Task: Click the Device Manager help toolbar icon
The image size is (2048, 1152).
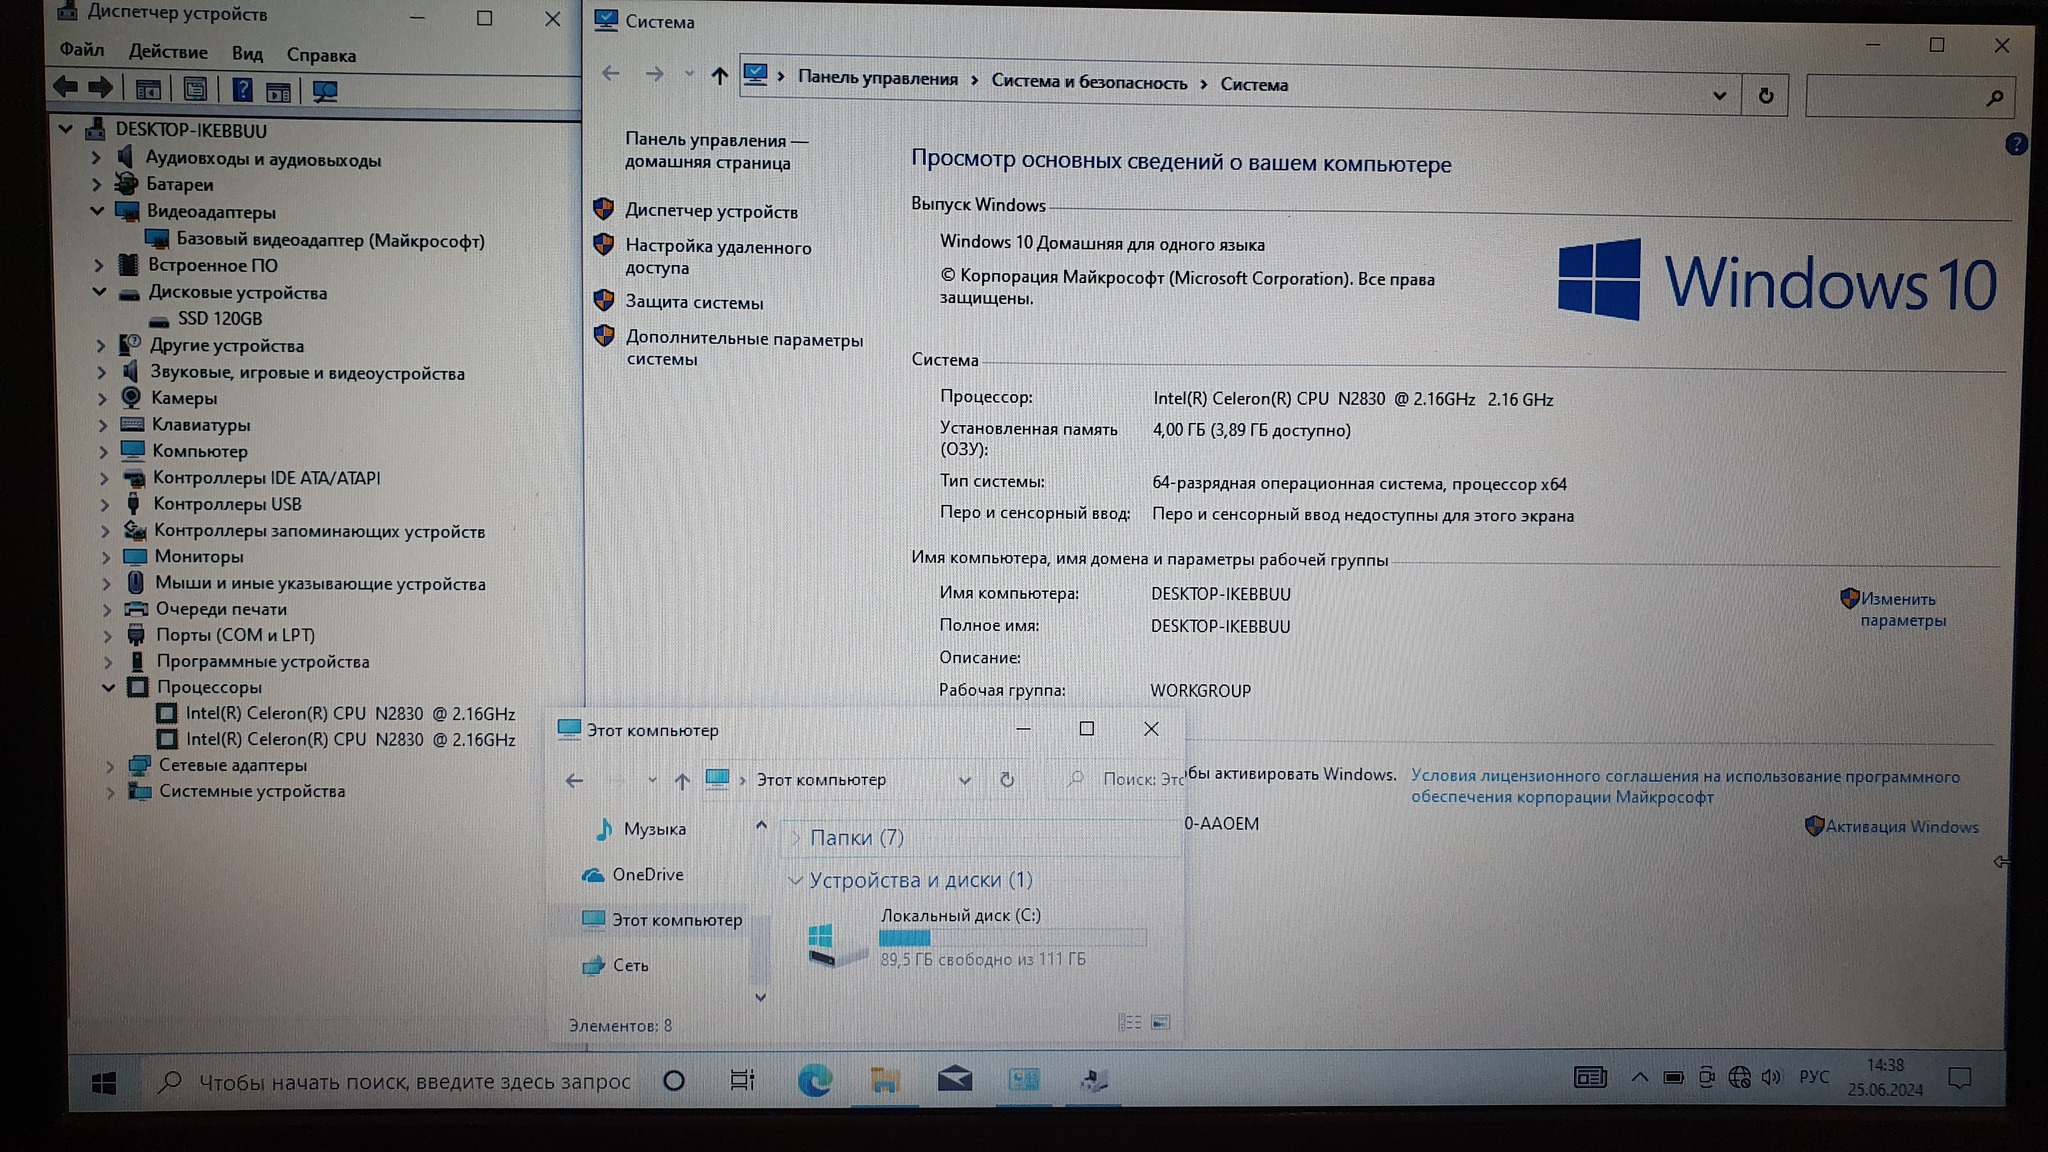Action: (x=242, y=90)
